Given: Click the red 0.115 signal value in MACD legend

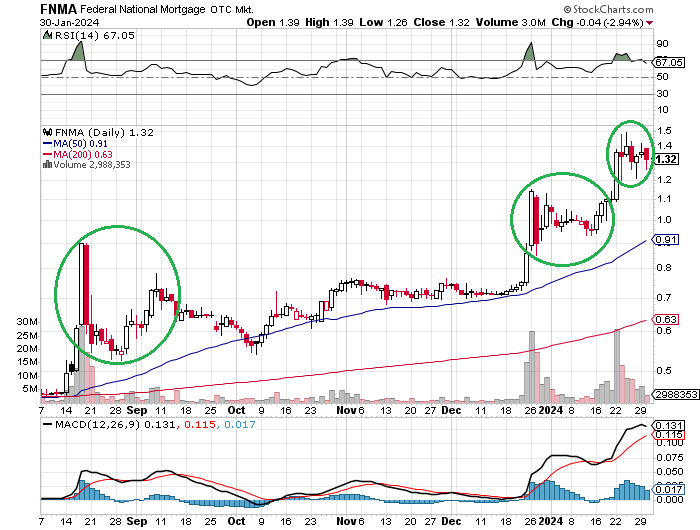Looking at the screenshot, I should point(200,424).
